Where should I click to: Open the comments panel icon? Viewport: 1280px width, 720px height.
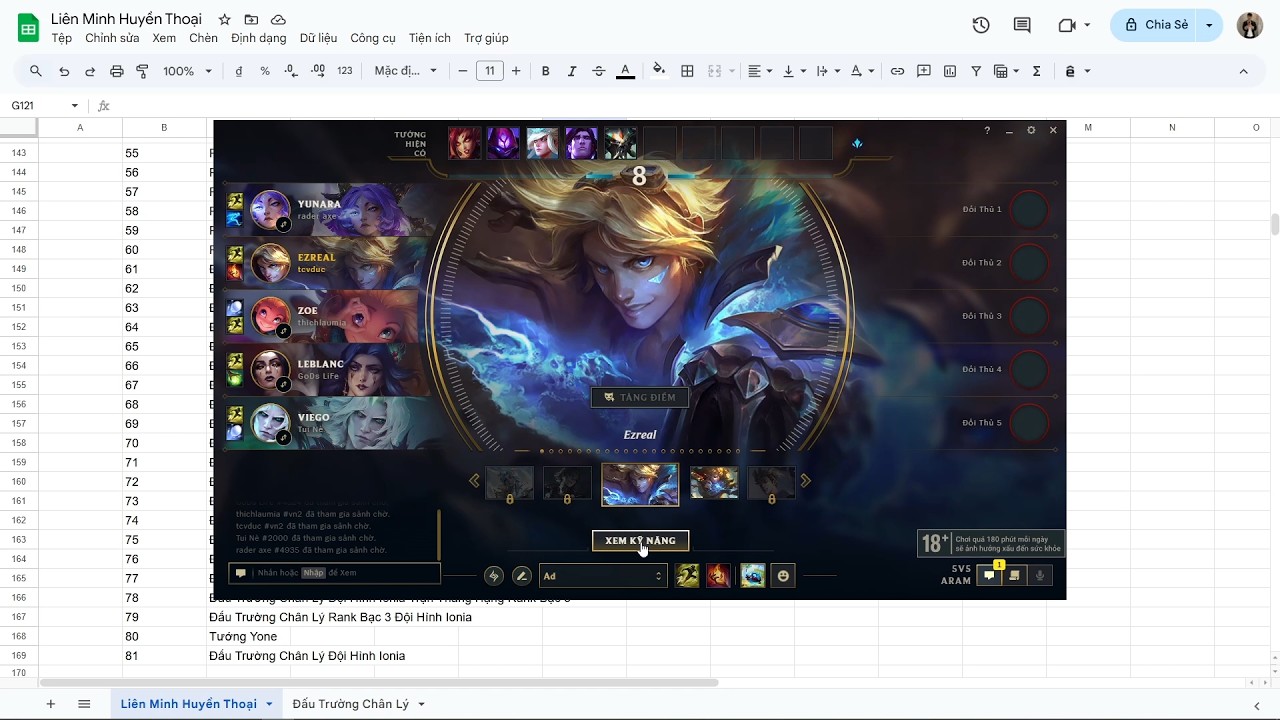pos(1022,25)
